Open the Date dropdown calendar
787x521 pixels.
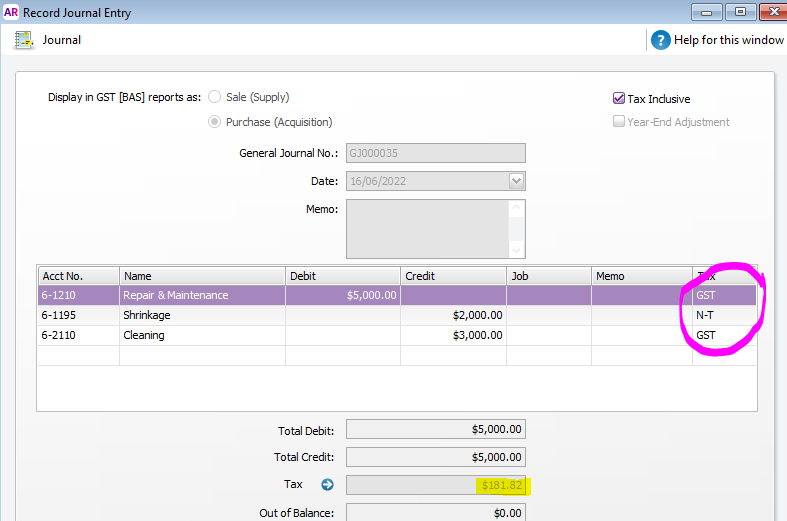click(517, 181)
